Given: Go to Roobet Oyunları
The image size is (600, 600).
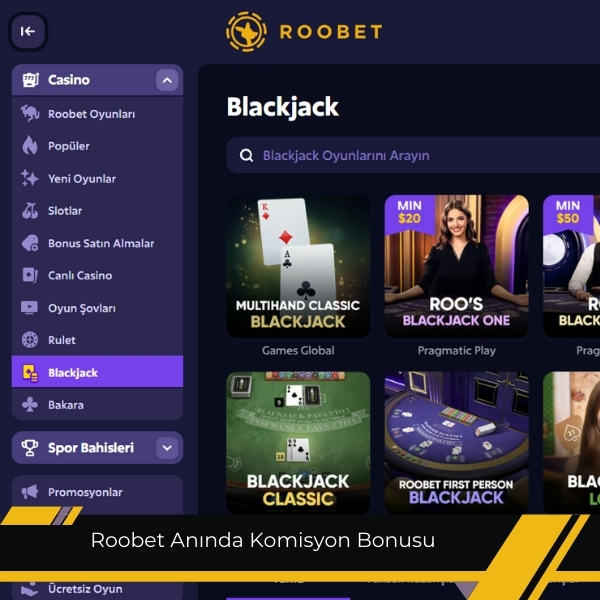Looking at the screenshot, I should pyautogui.click(x=97, y=114).
